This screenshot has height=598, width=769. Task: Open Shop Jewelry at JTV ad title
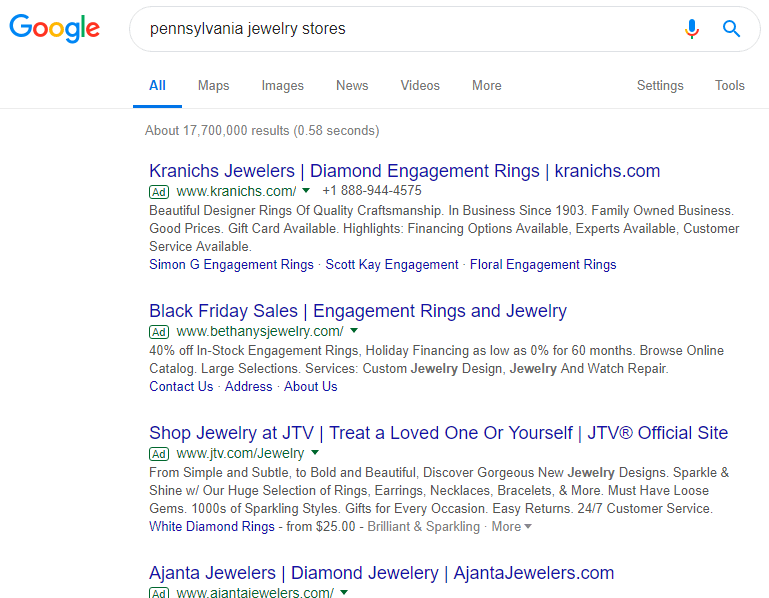(438, 433)
